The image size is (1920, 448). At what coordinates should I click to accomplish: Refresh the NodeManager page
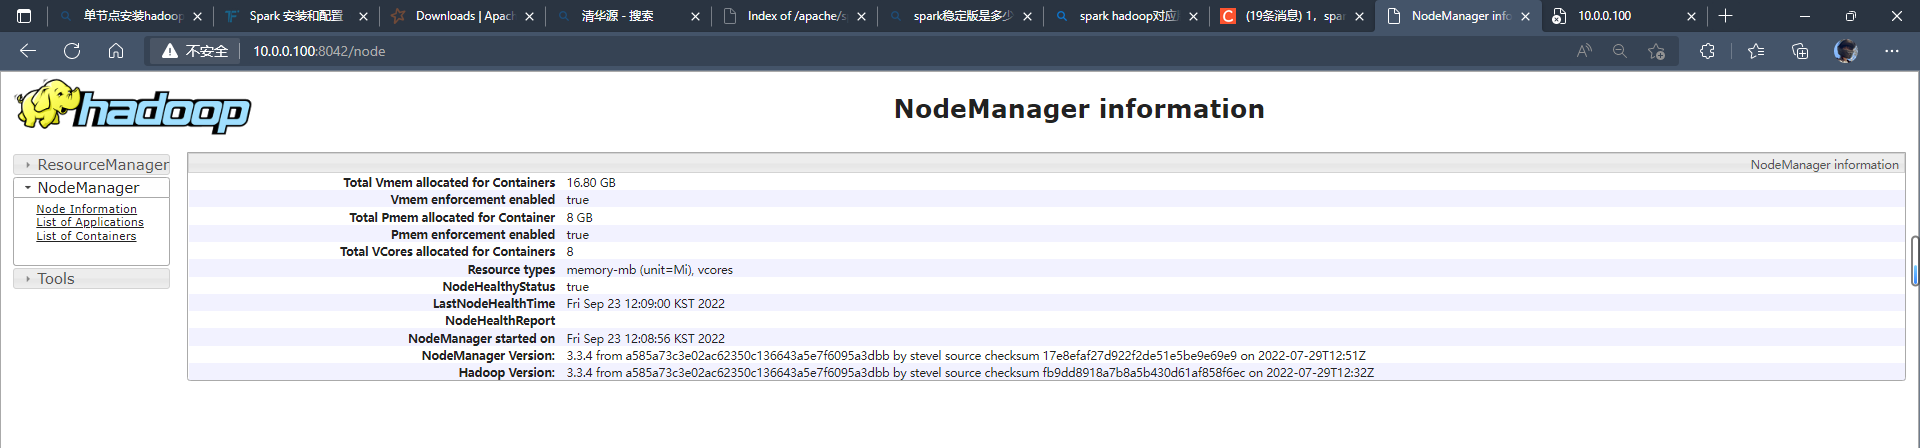click(72, 51)
